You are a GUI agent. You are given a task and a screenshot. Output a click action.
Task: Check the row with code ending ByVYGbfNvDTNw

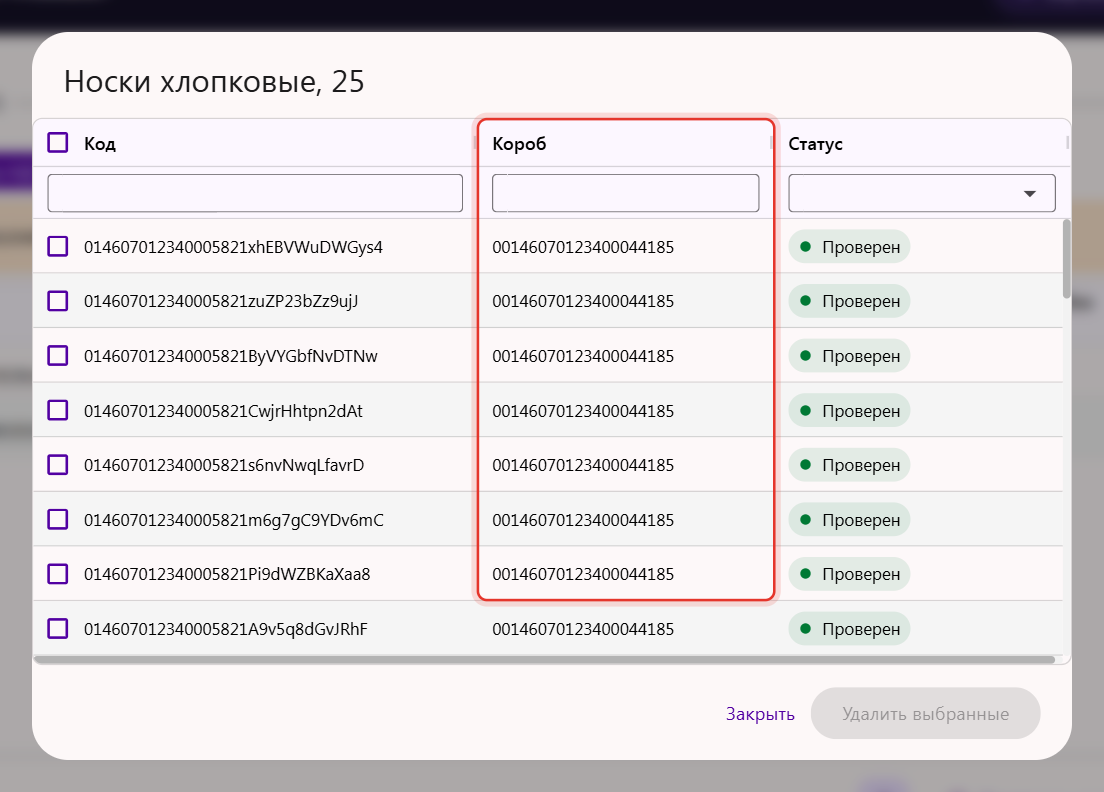click(x=58, y=356)
